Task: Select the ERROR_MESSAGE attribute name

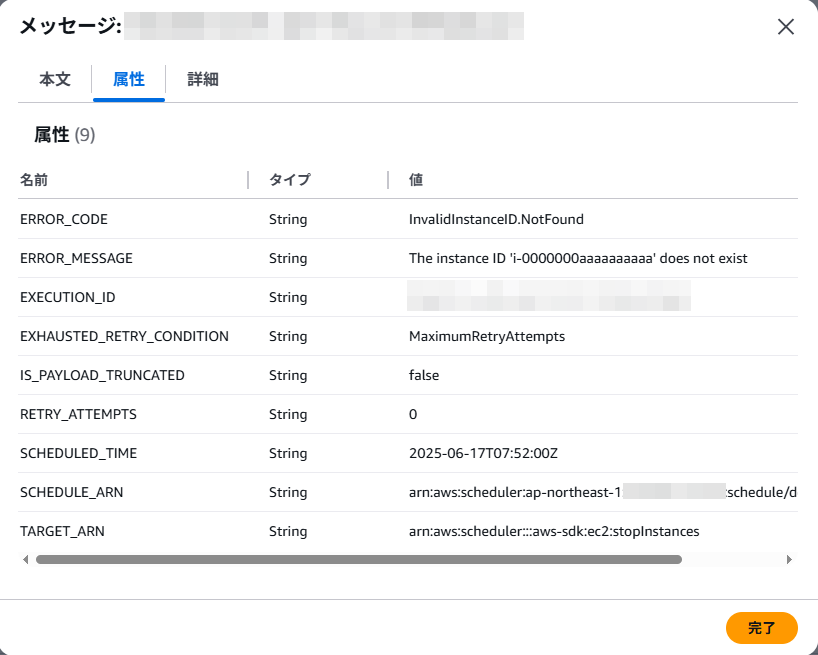Action: [76, 258]
